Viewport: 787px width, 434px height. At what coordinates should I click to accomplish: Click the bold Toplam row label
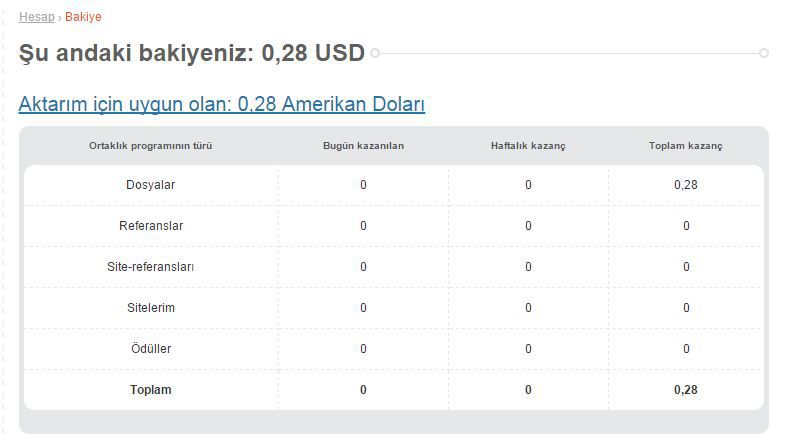[151, 390]
